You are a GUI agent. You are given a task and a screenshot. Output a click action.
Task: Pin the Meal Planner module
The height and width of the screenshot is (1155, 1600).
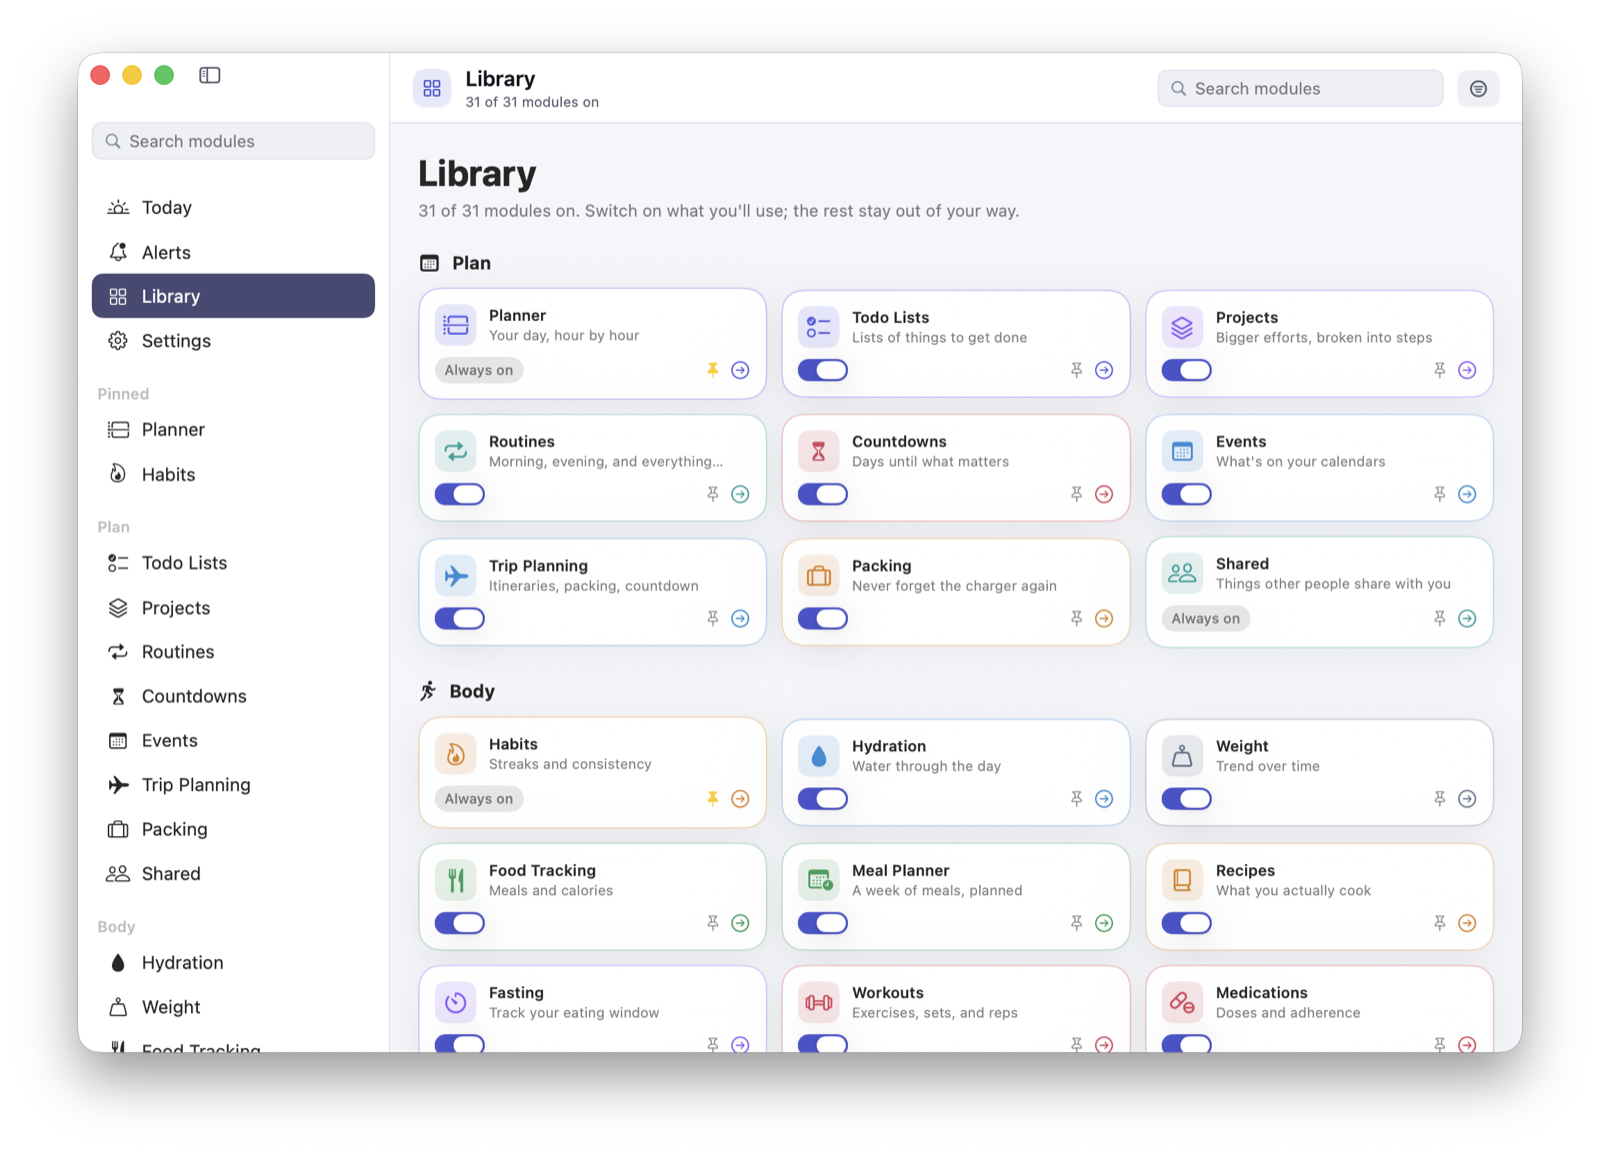[x=1076, y=923]
